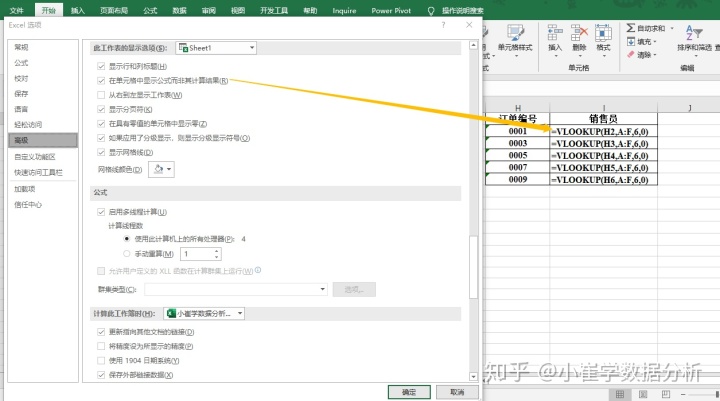Screen dimensions: 720x401
Task: Click the 清除 eraser icon
Action: coord(631,55)
